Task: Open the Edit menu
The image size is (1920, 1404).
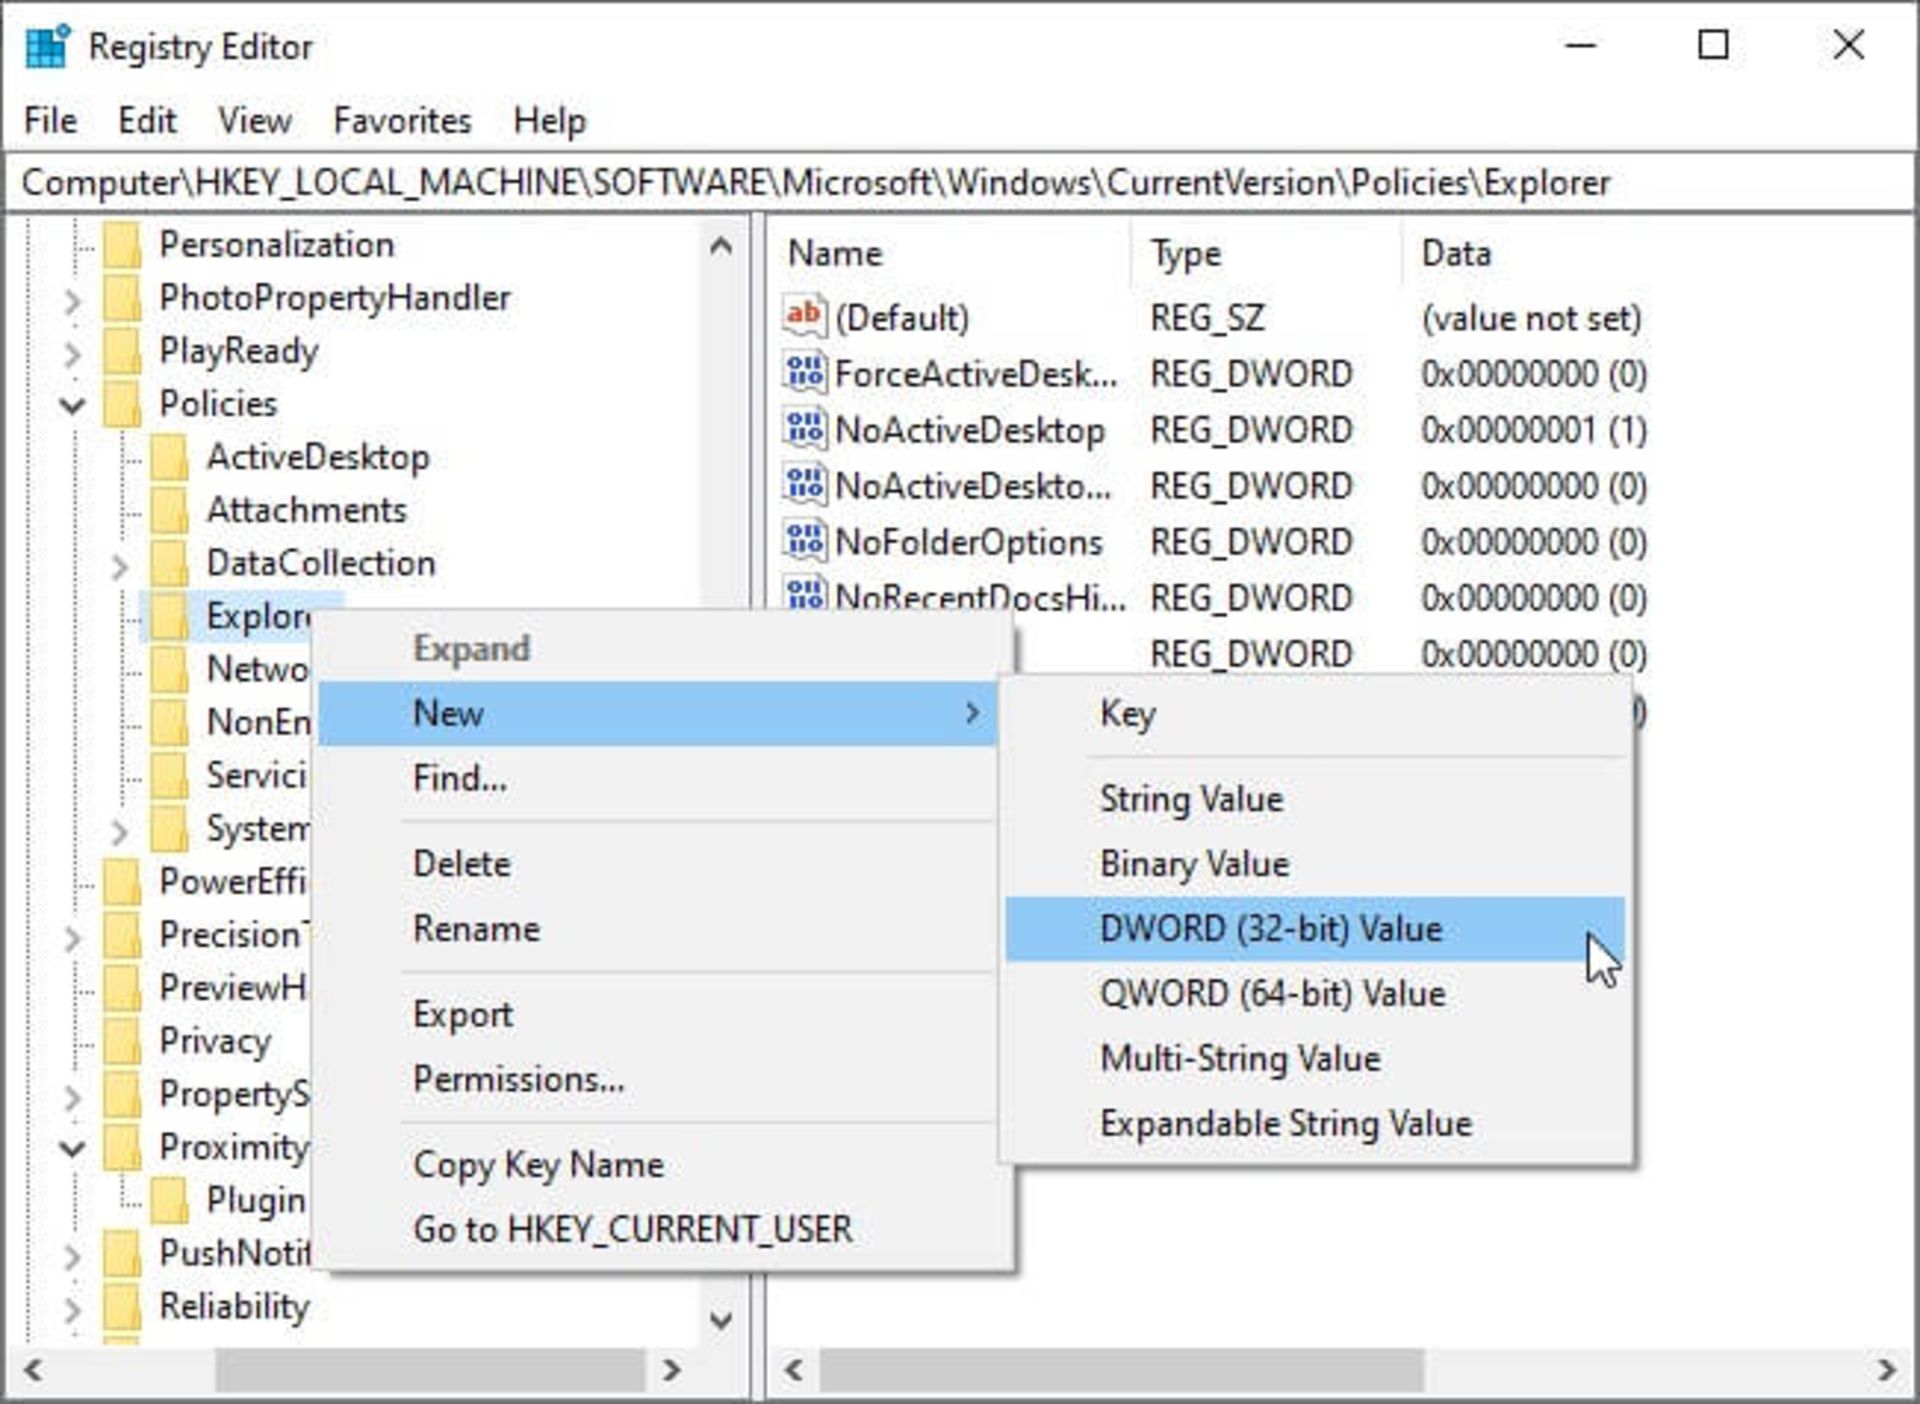Action: click(147, 121)
